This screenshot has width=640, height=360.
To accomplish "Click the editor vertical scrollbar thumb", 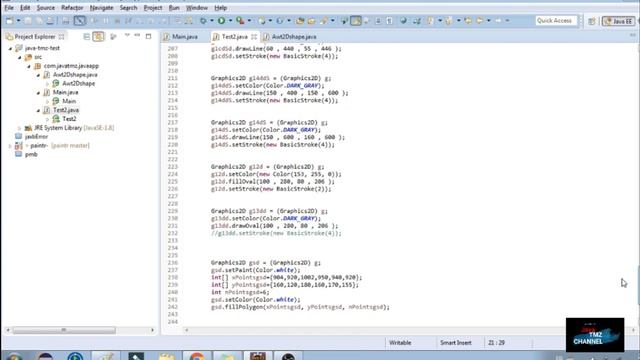I will pos(638,285).
